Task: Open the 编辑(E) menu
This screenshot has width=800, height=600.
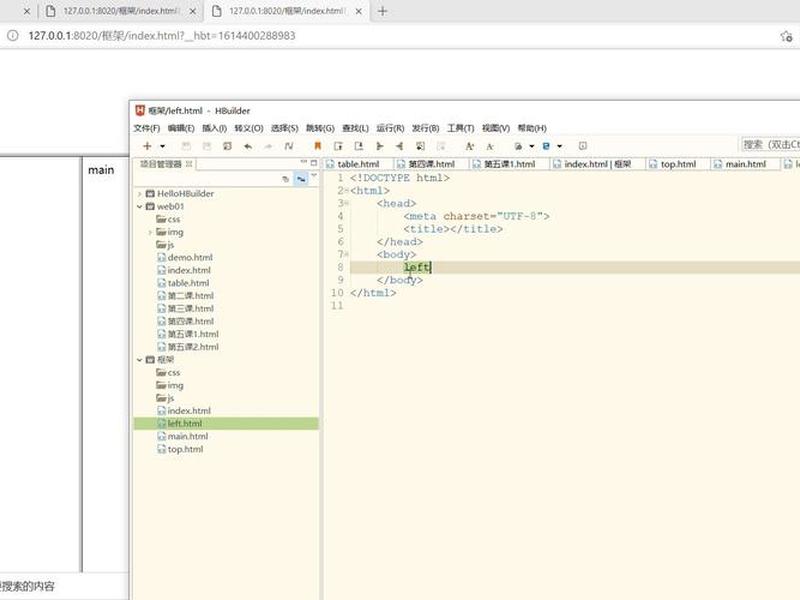Action: click(x=181, y=128)
